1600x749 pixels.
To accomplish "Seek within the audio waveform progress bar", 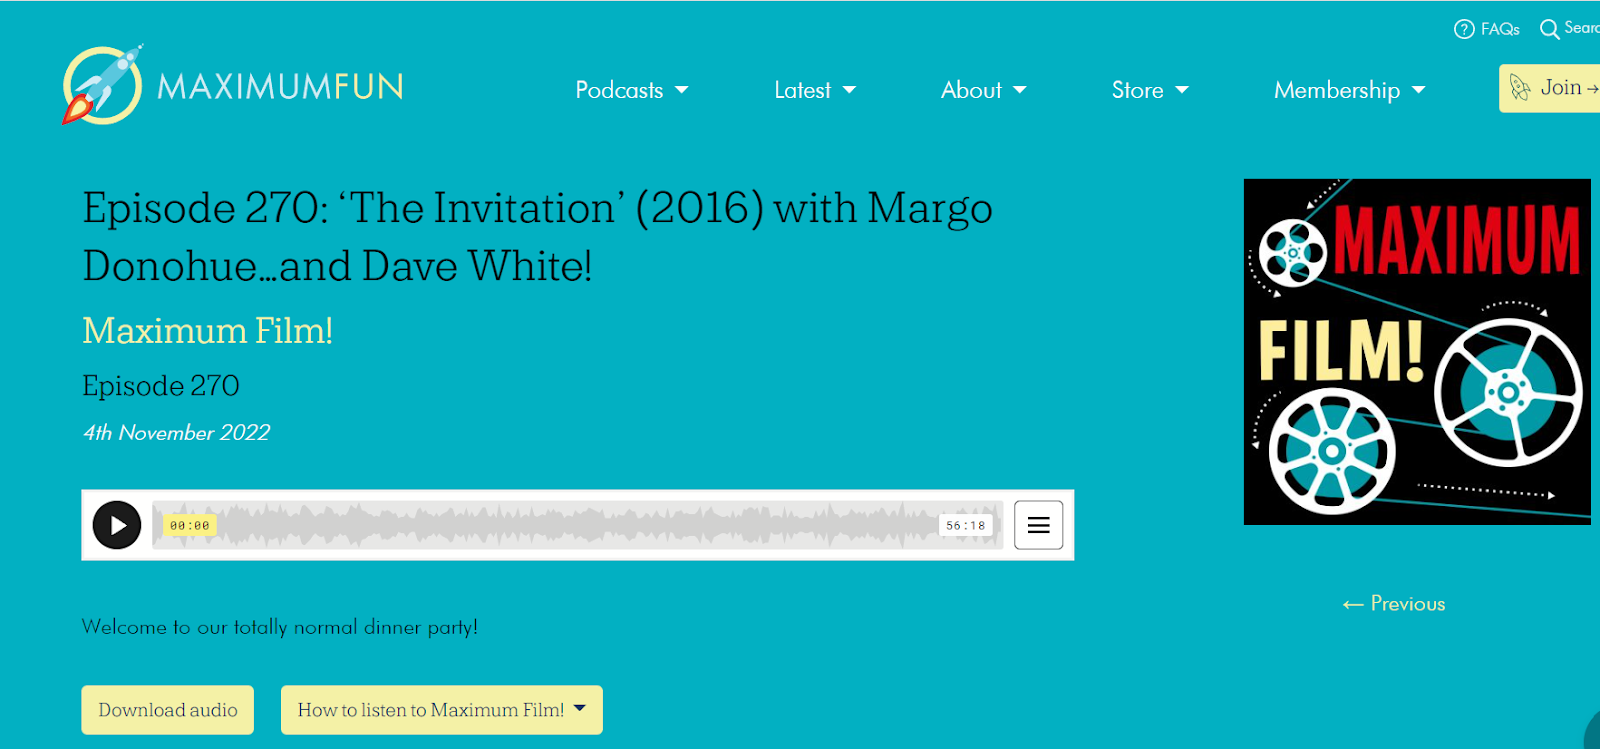I will coord(577,525).
